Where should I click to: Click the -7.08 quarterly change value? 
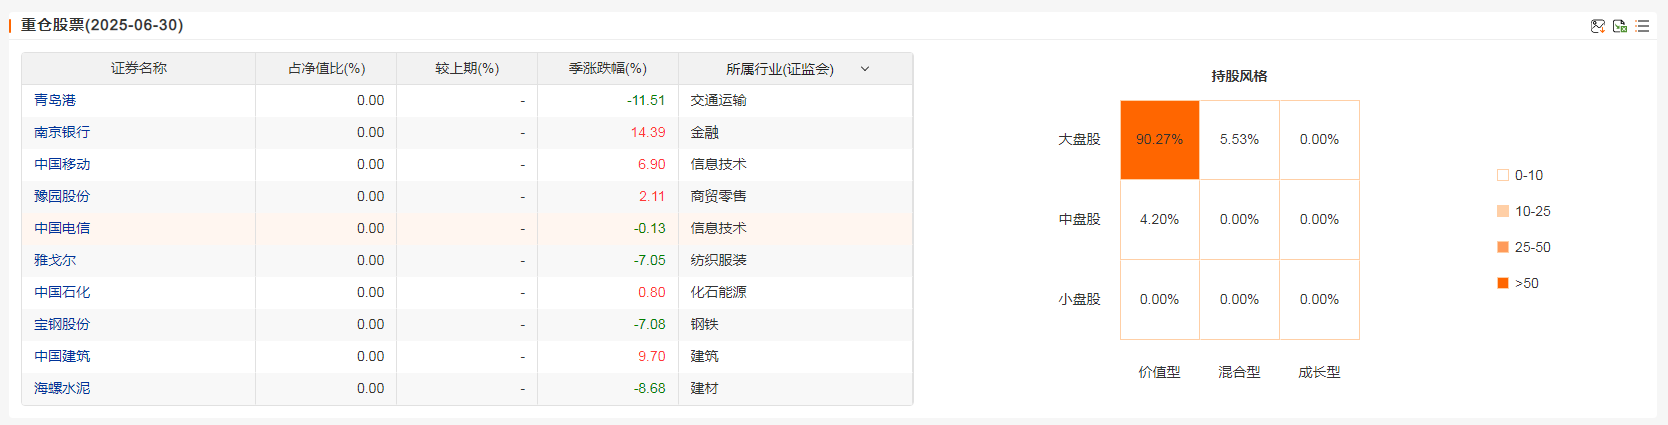pyautogui.click(x=649, y=324)
